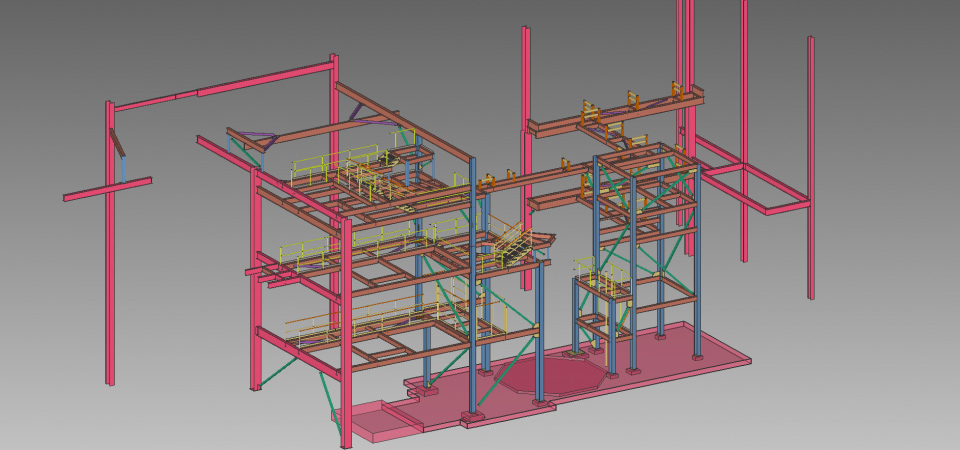960x450 pixels.
Task: Click the brown sloped beam near the top
Action: tap(400, 120)
